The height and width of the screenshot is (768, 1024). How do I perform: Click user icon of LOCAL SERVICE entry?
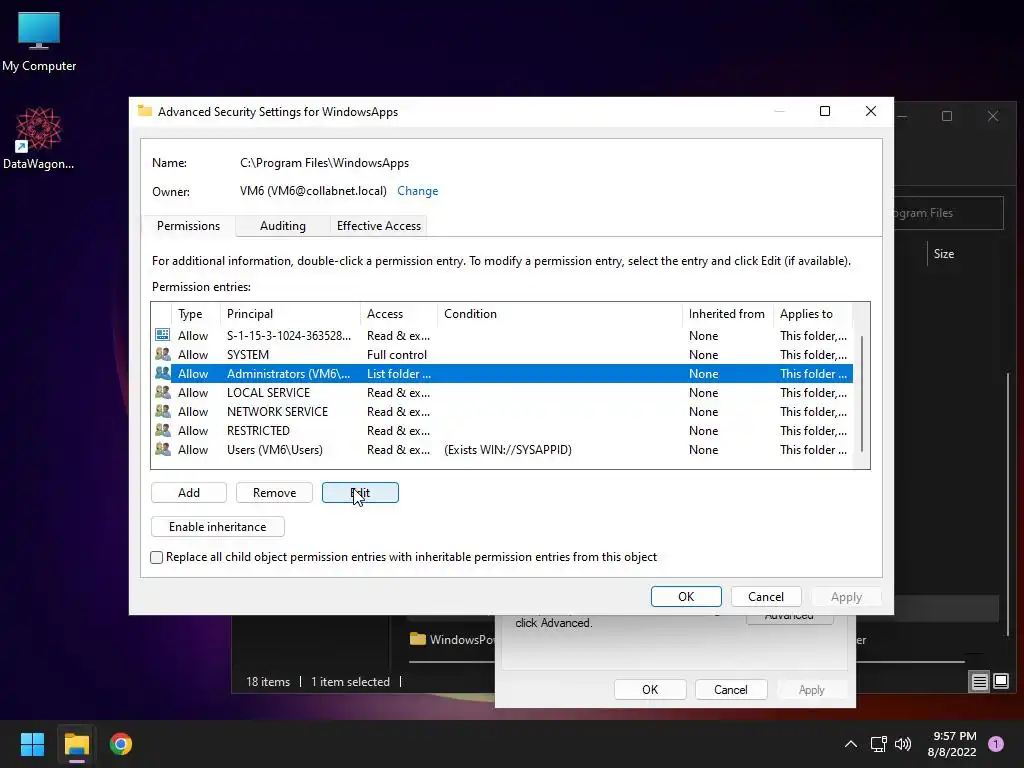pos(163,392)
